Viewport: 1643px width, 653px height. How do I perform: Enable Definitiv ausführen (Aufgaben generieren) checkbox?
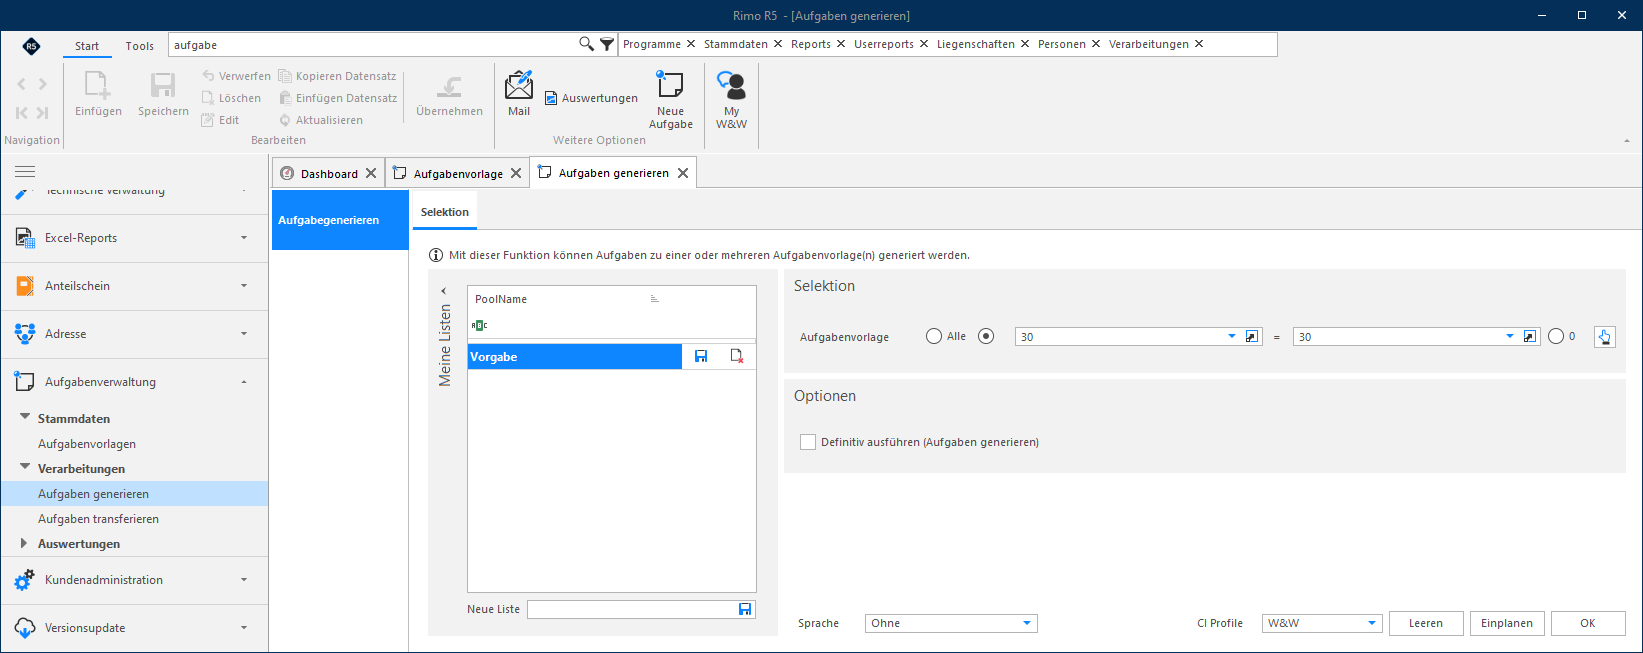pyautogui.click(x=808, y=442)
